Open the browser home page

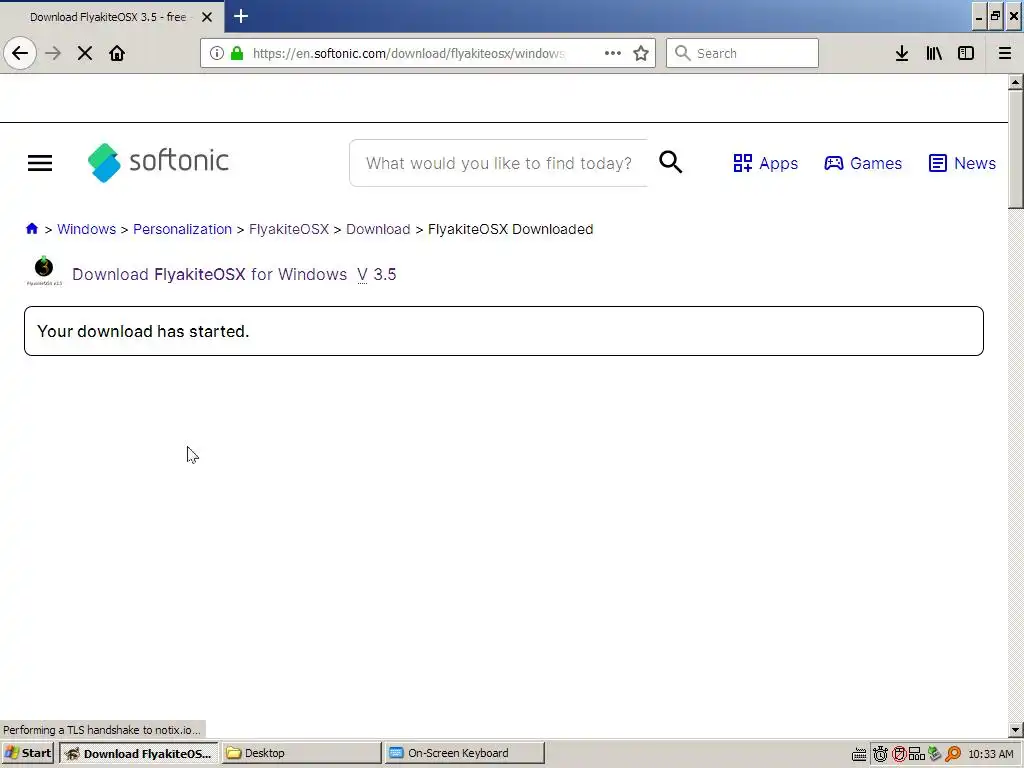[117, 53]
